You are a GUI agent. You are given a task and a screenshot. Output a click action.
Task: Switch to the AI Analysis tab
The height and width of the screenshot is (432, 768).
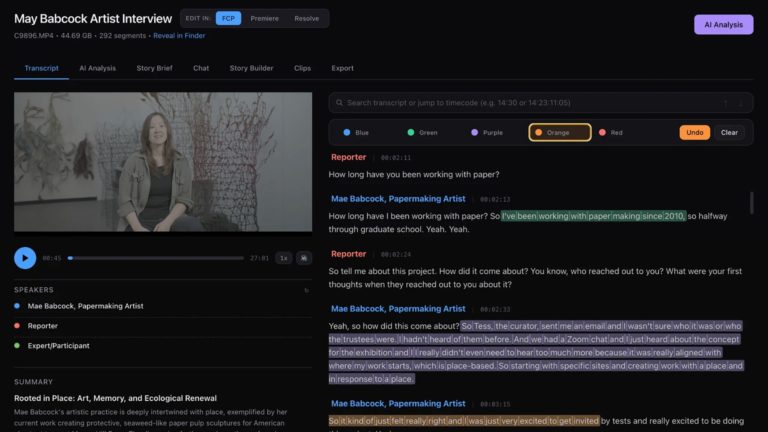pyautogui.click(x=97, y=68)
